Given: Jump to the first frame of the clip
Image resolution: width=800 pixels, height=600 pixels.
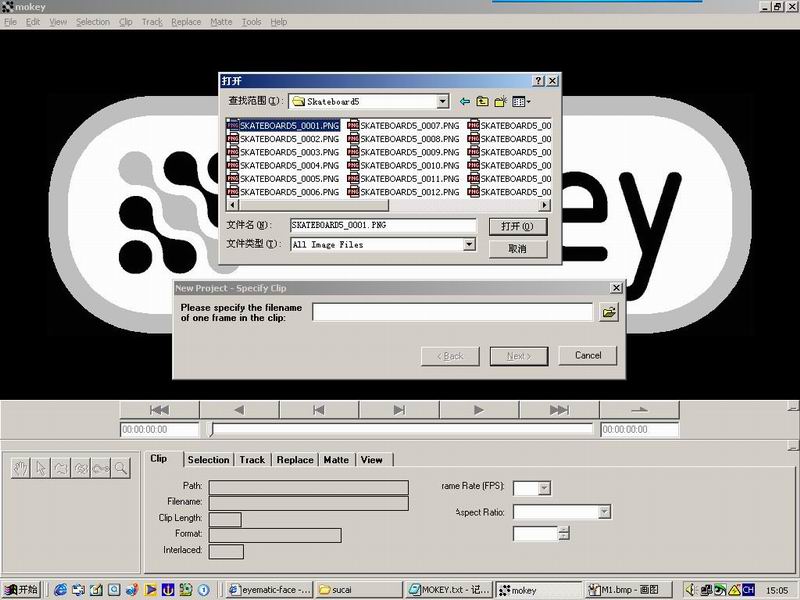Looking at the screenshot, I should [160, 410].
